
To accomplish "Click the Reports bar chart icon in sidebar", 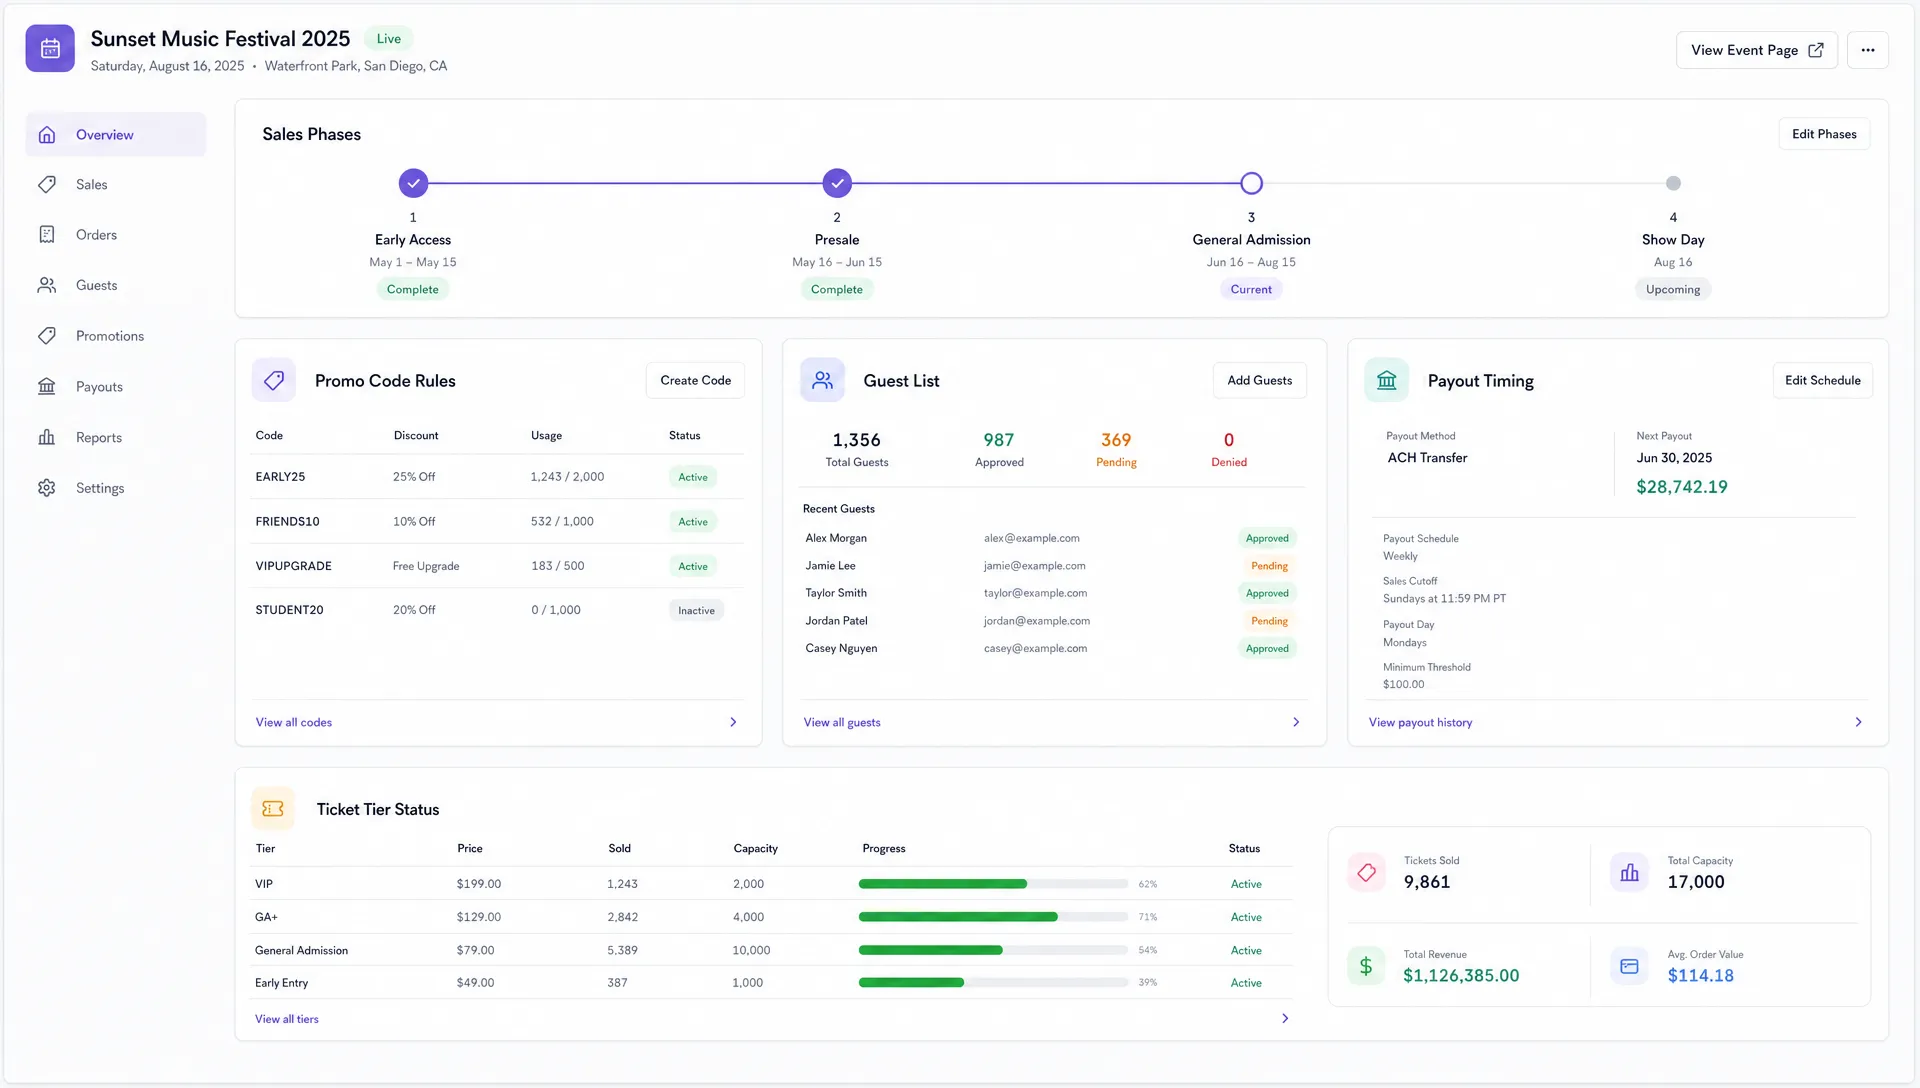I will click(47, 438).
